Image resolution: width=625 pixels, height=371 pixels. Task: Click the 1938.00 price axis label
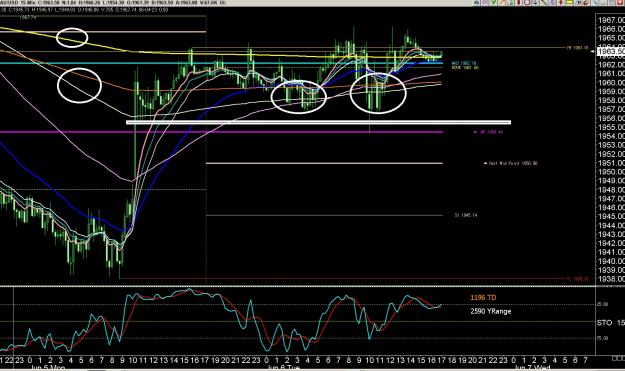(x=611, y=279)
